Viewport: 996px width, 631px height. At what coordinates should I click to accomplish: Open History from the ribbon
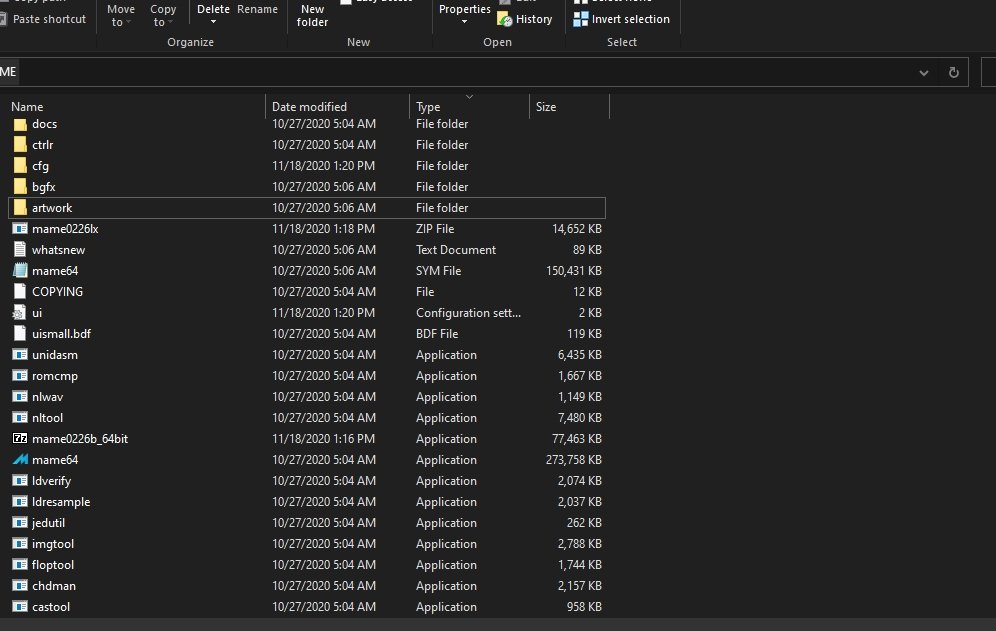click(525, 19)
